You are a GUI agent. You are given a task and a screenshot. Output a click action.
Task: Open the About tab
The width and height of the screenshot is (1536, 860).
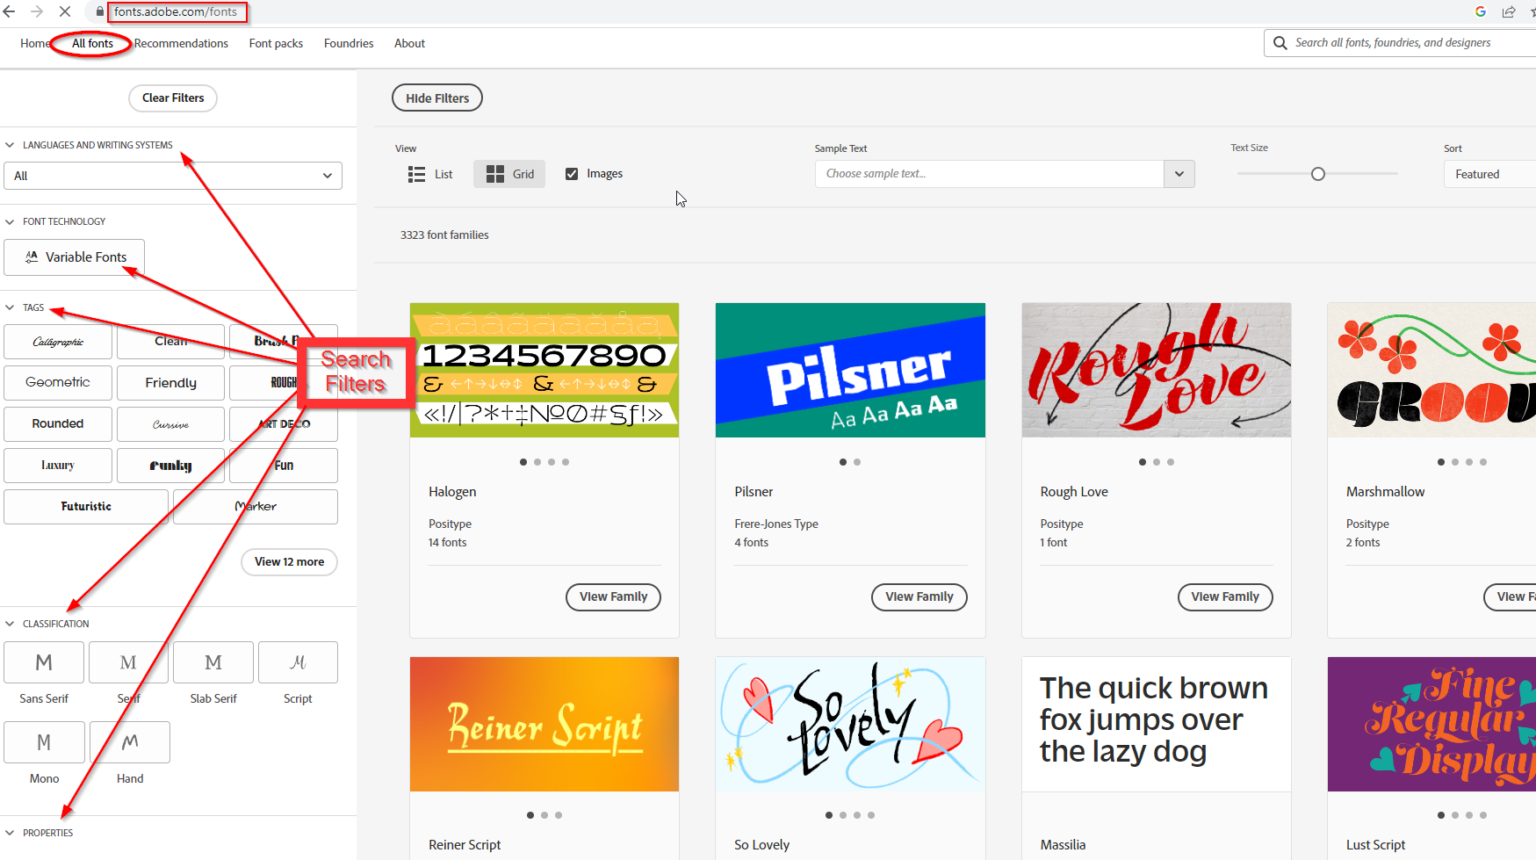click(409, 43)
